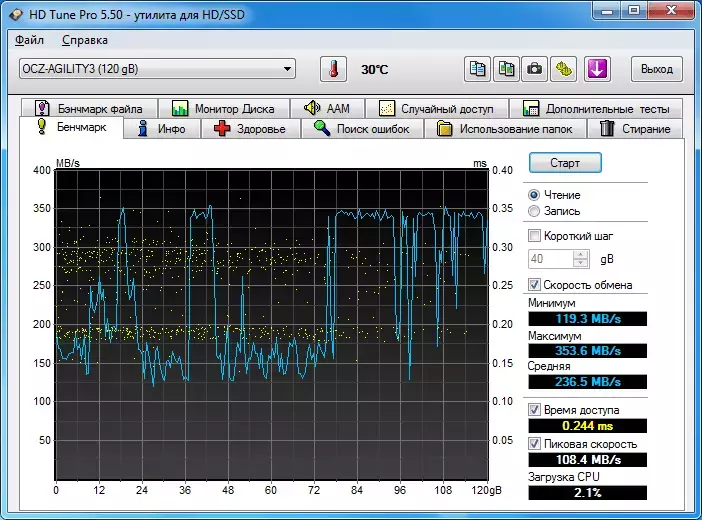Select the Бенчмарк tab
Image resolution: width=702 pixels, height=520 pixels.
pos(72,127)
